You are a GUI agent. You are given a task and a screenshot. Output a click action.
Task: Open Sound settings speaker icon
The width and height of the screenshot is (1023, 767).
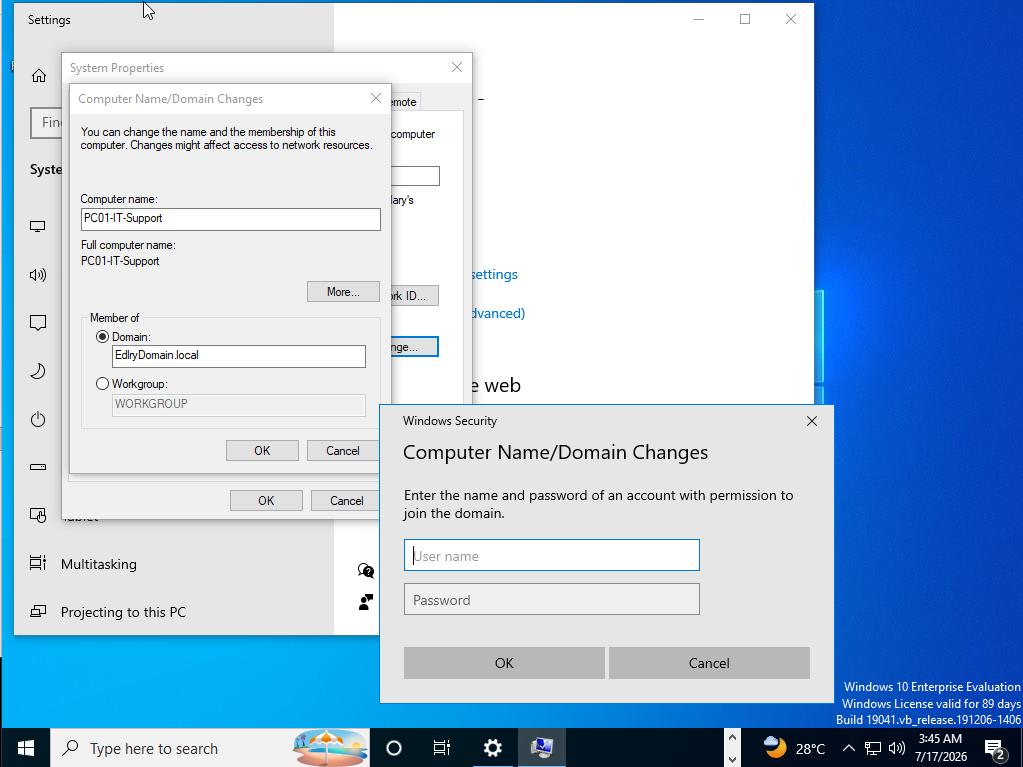pos(38,275)
